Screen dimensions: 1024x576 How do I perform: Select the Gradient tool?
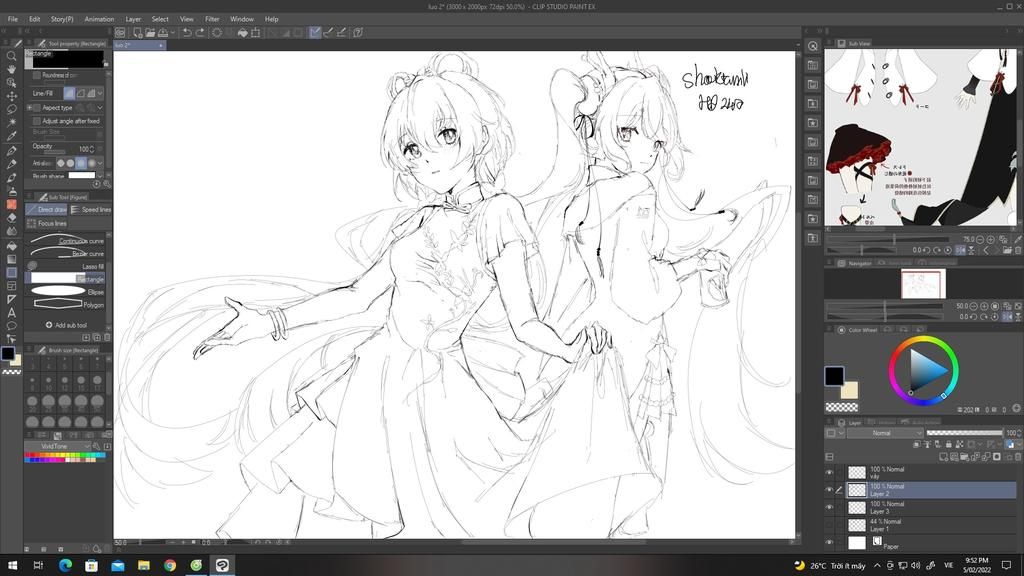[x=11, y=259]
